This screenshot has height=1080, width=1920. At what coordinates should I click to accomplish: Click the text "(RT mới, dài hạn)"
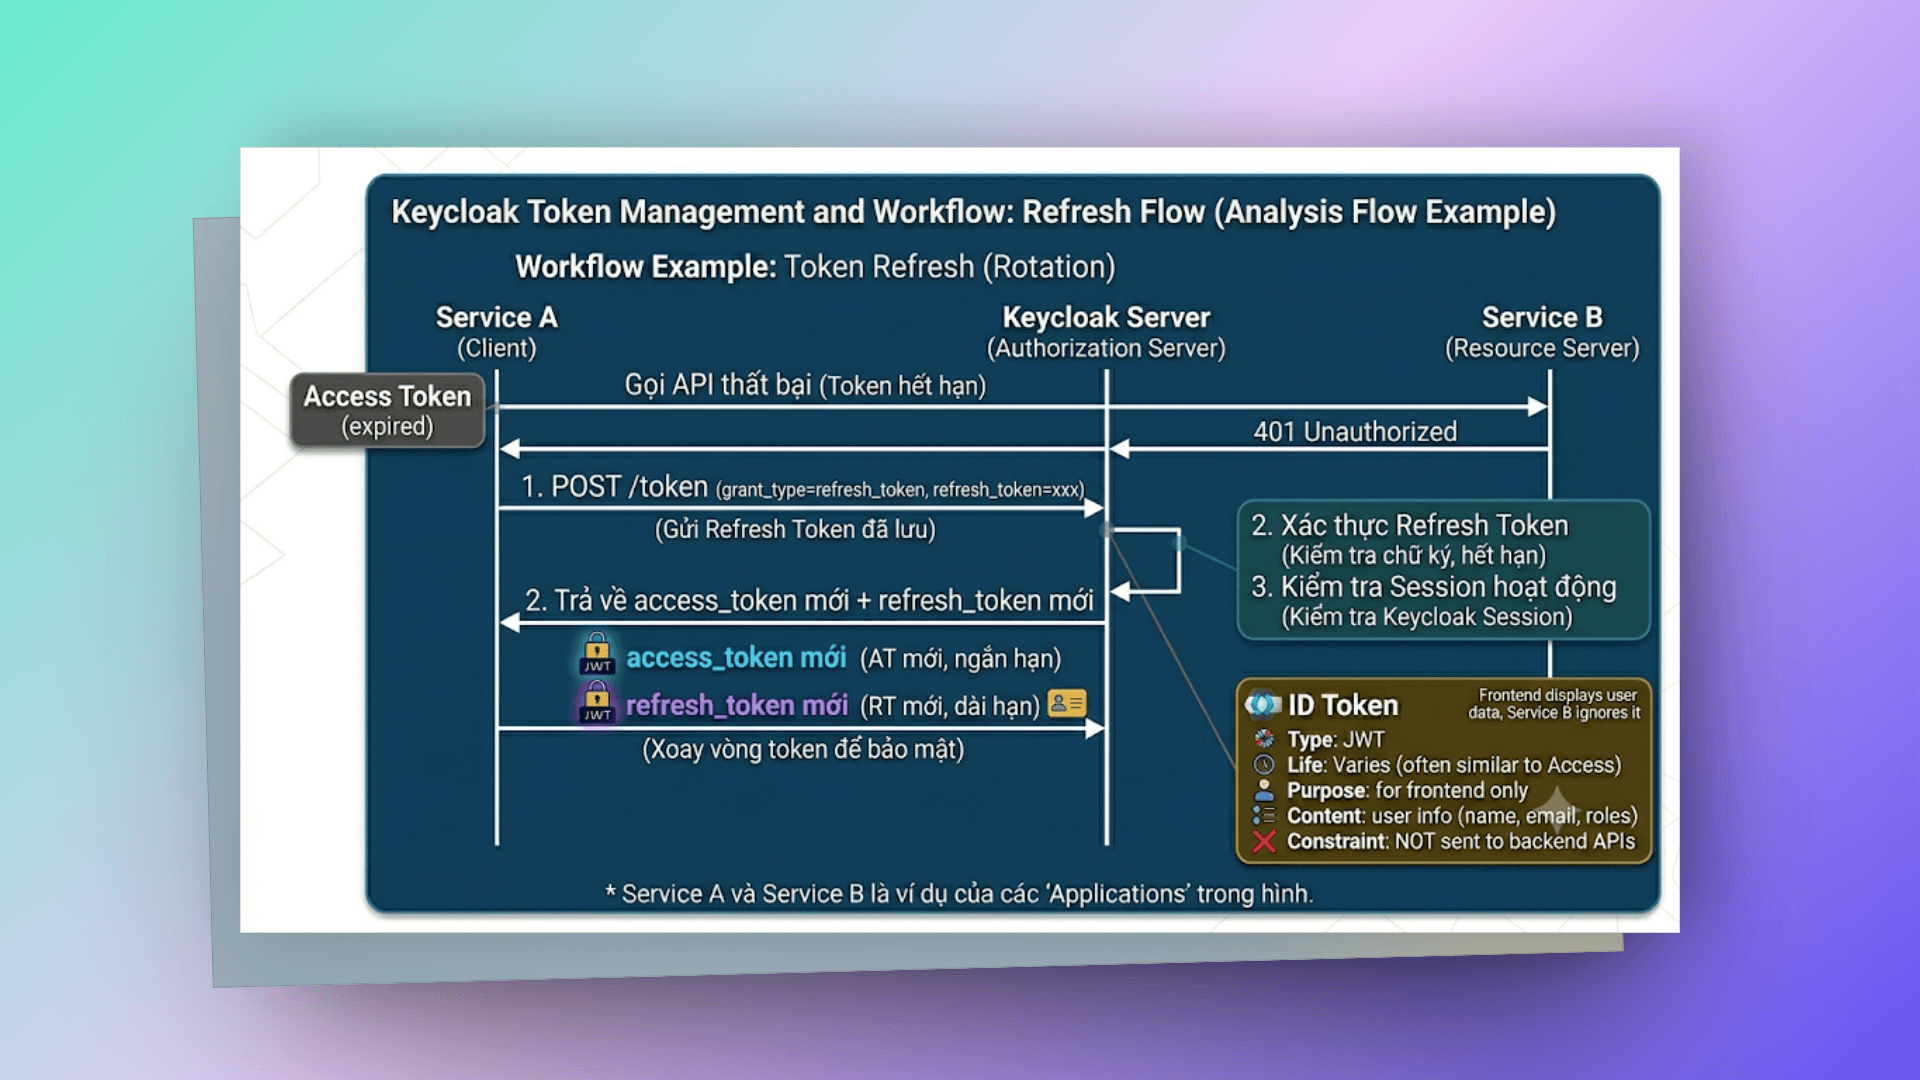tap(950, 706)
